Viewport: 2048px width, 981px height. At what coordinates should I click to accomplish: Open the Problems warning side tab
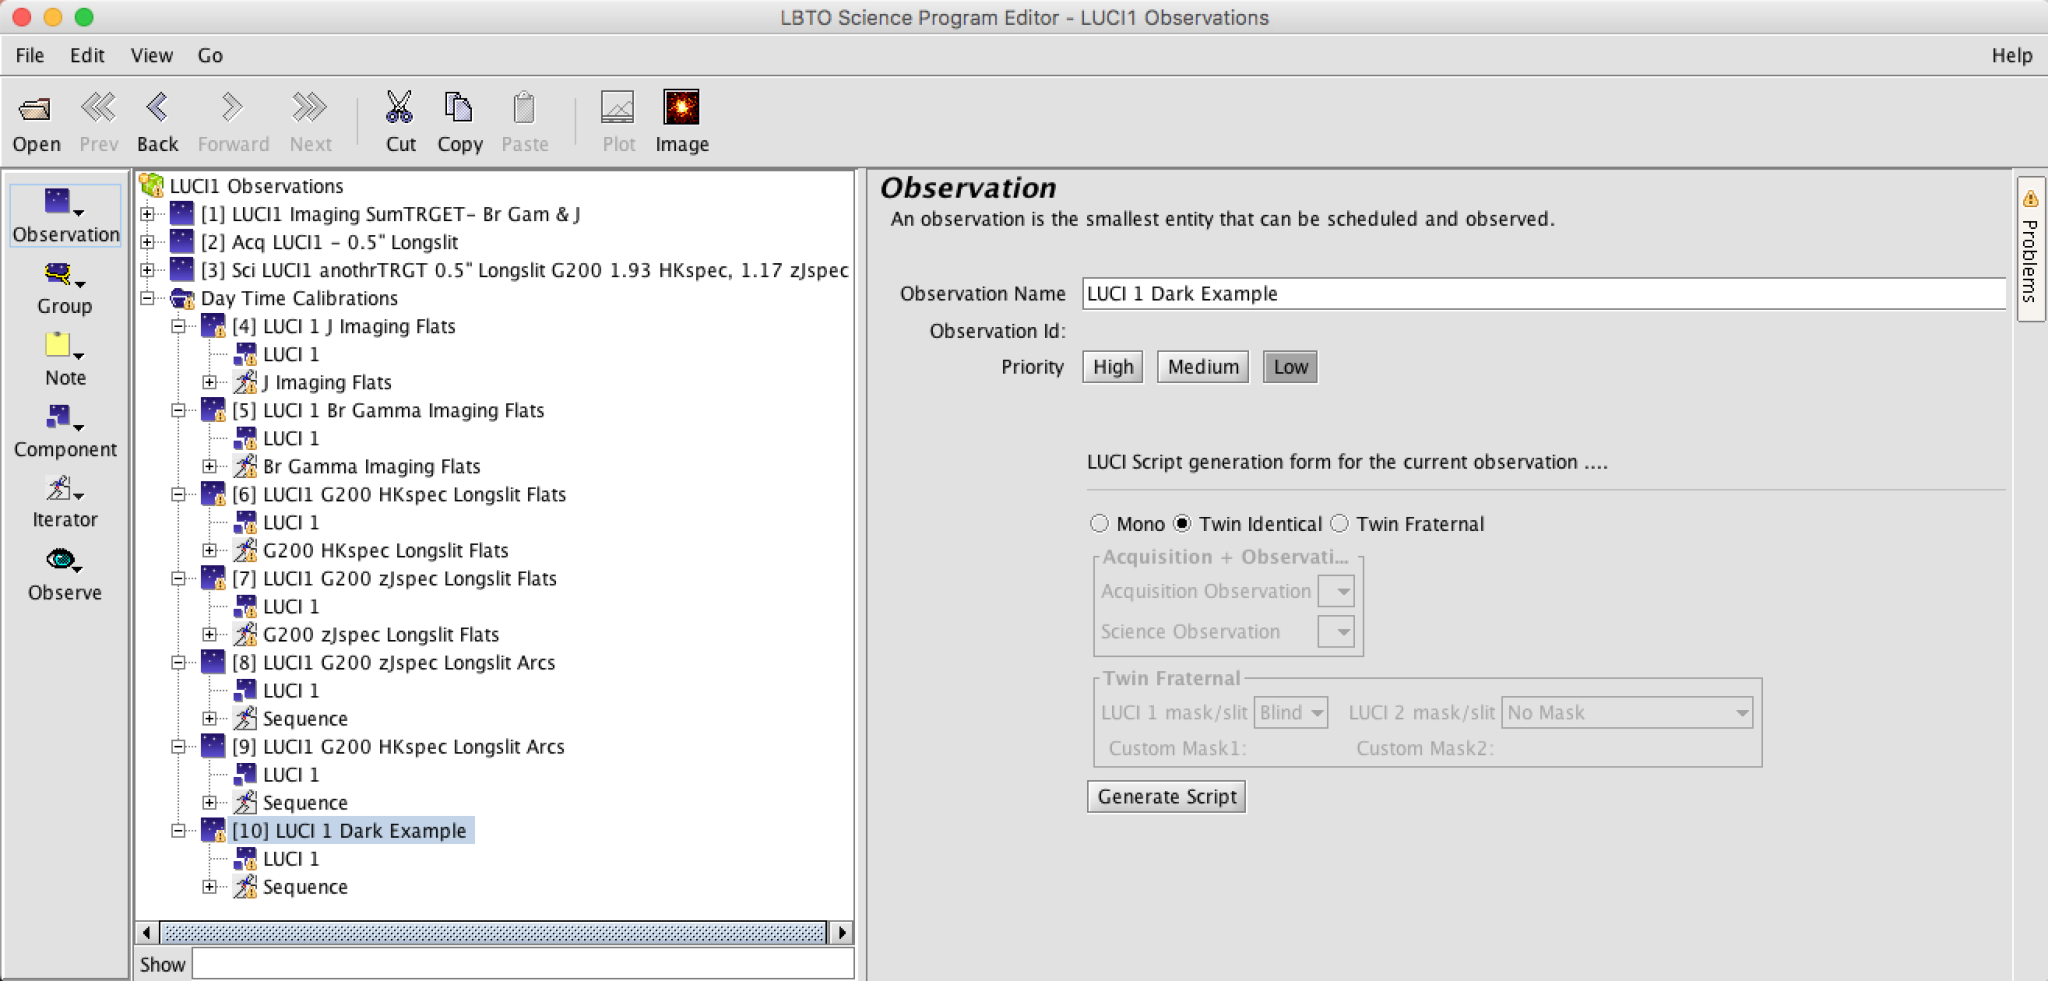tap(2030, 250)
